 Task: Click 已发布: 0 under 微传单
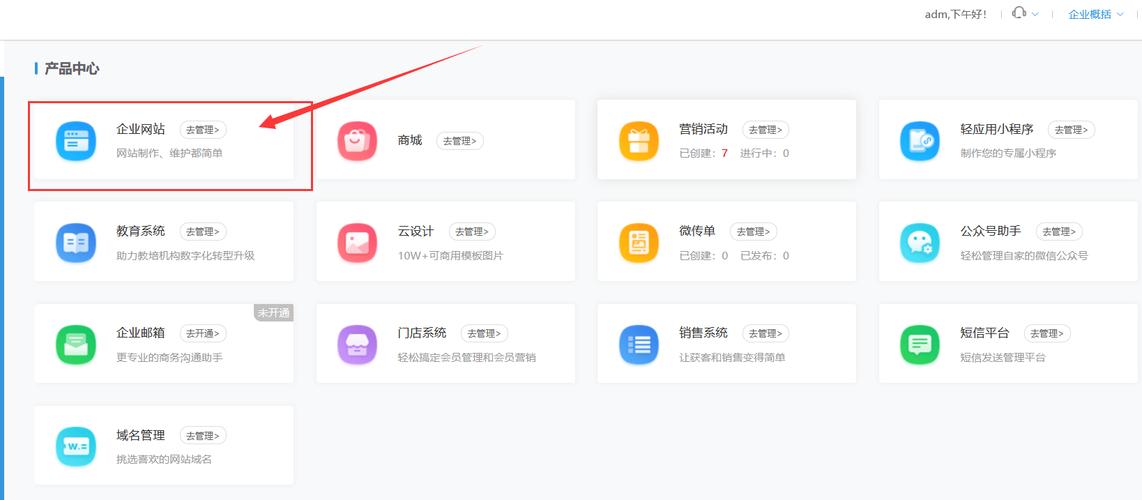click(765, 255)
